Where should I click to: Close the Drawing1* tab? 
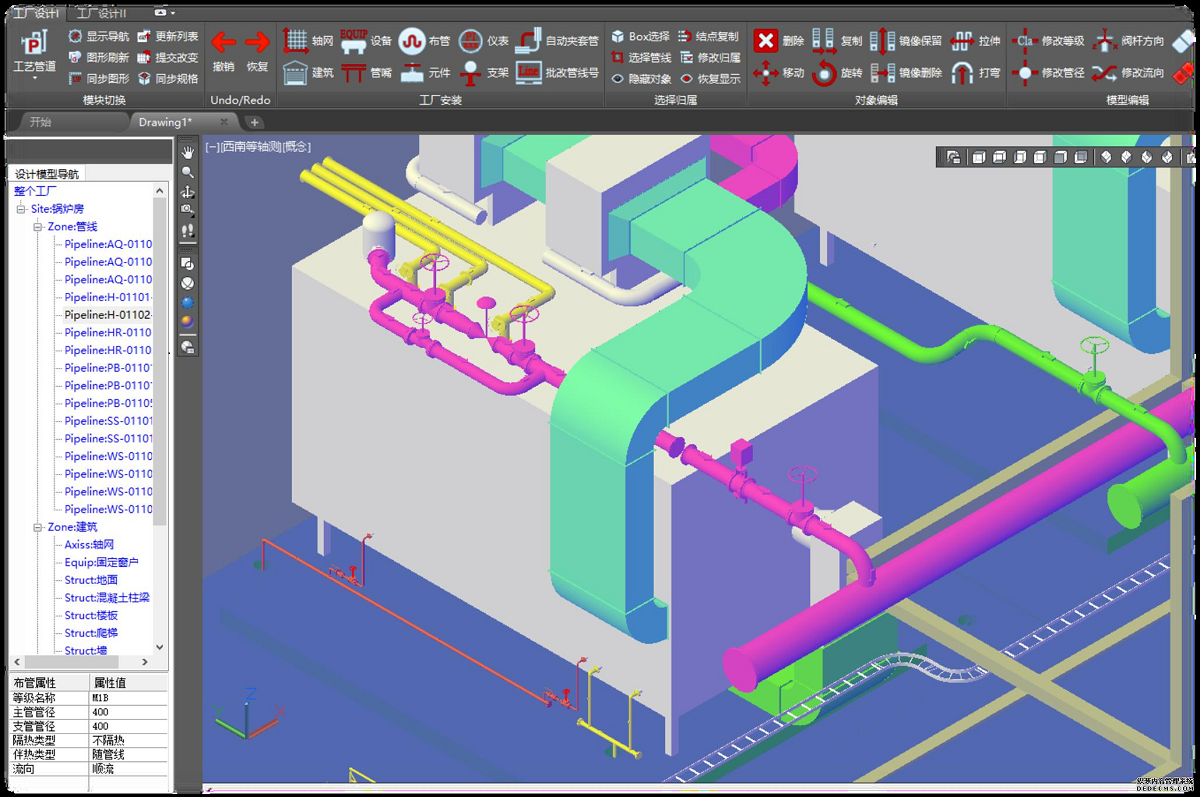pos(225,122)
